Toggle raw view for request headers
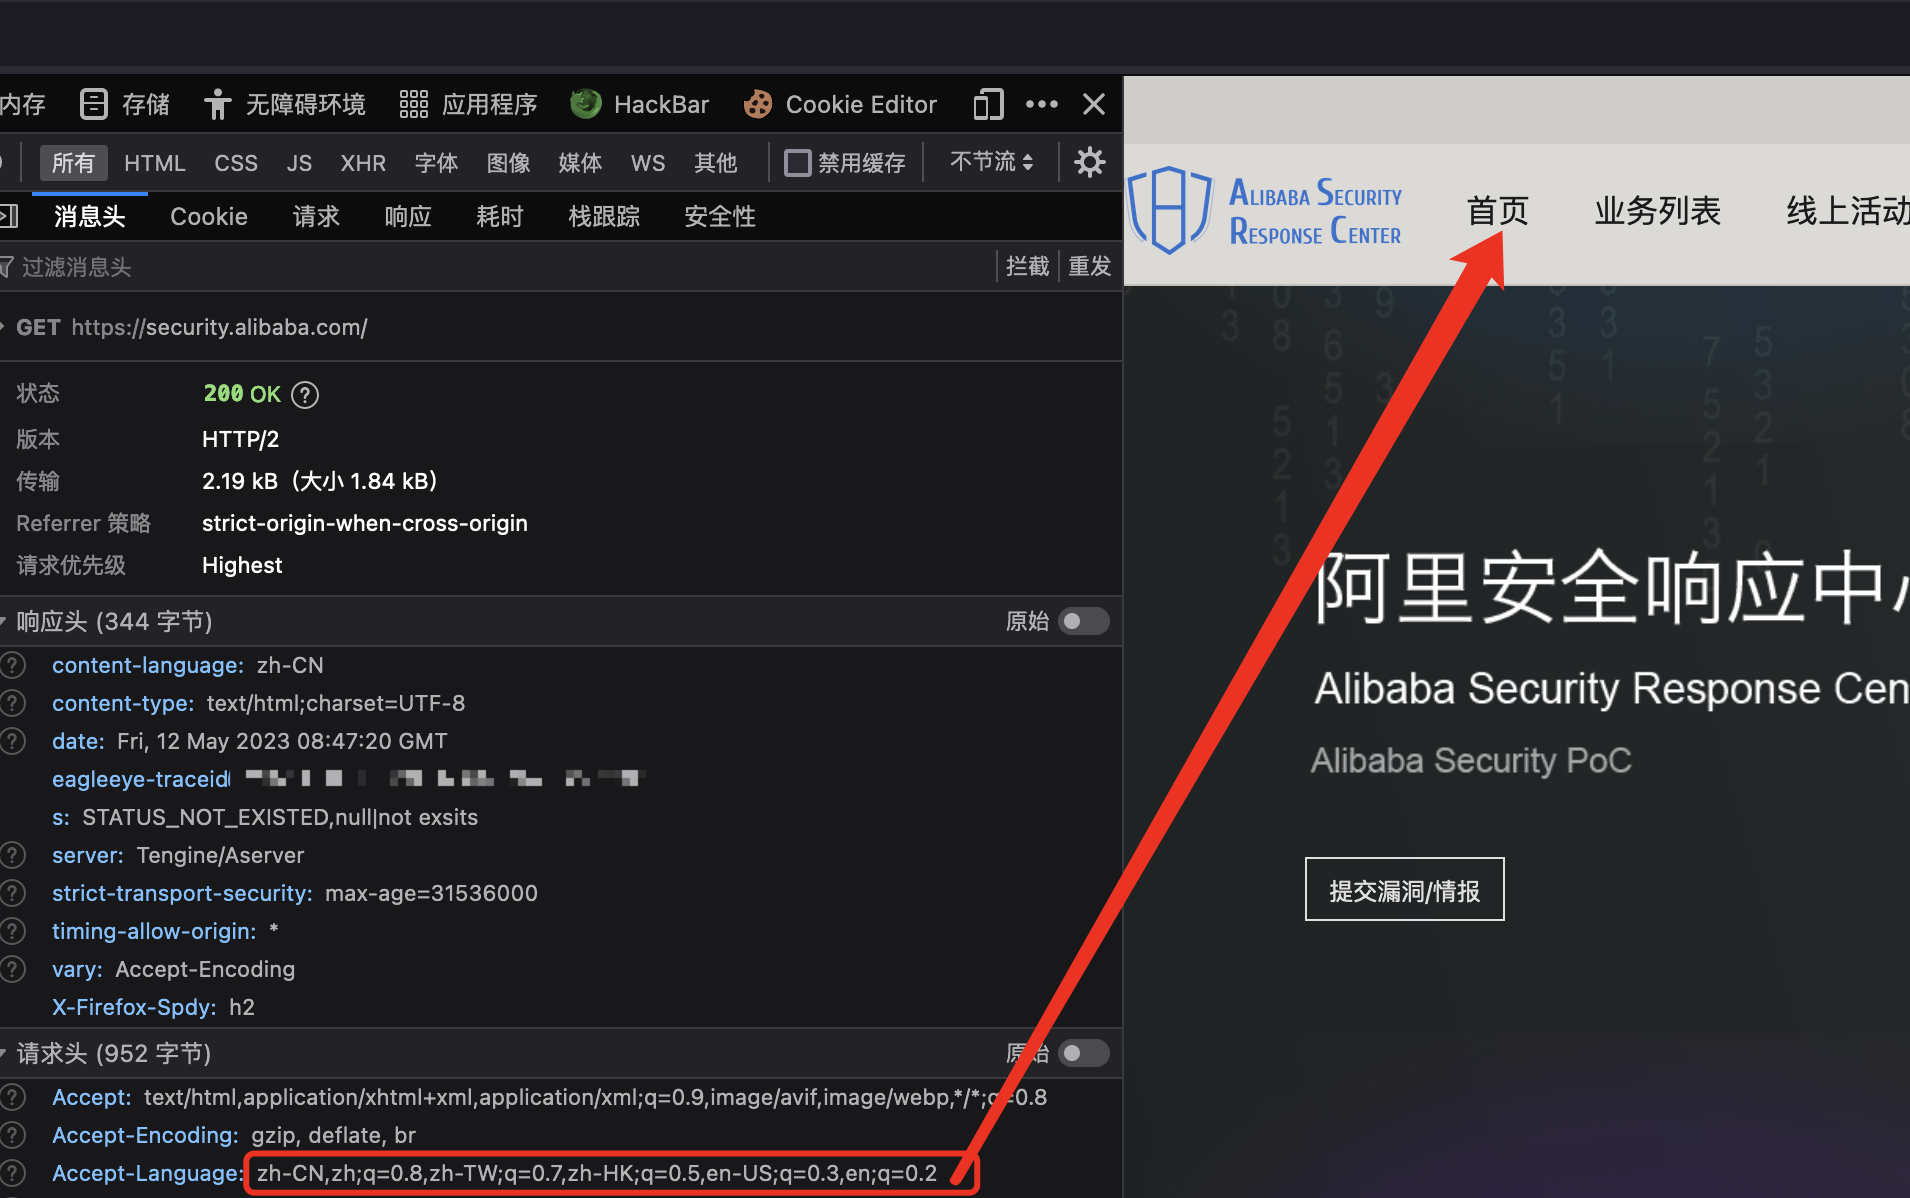 1083,1053
